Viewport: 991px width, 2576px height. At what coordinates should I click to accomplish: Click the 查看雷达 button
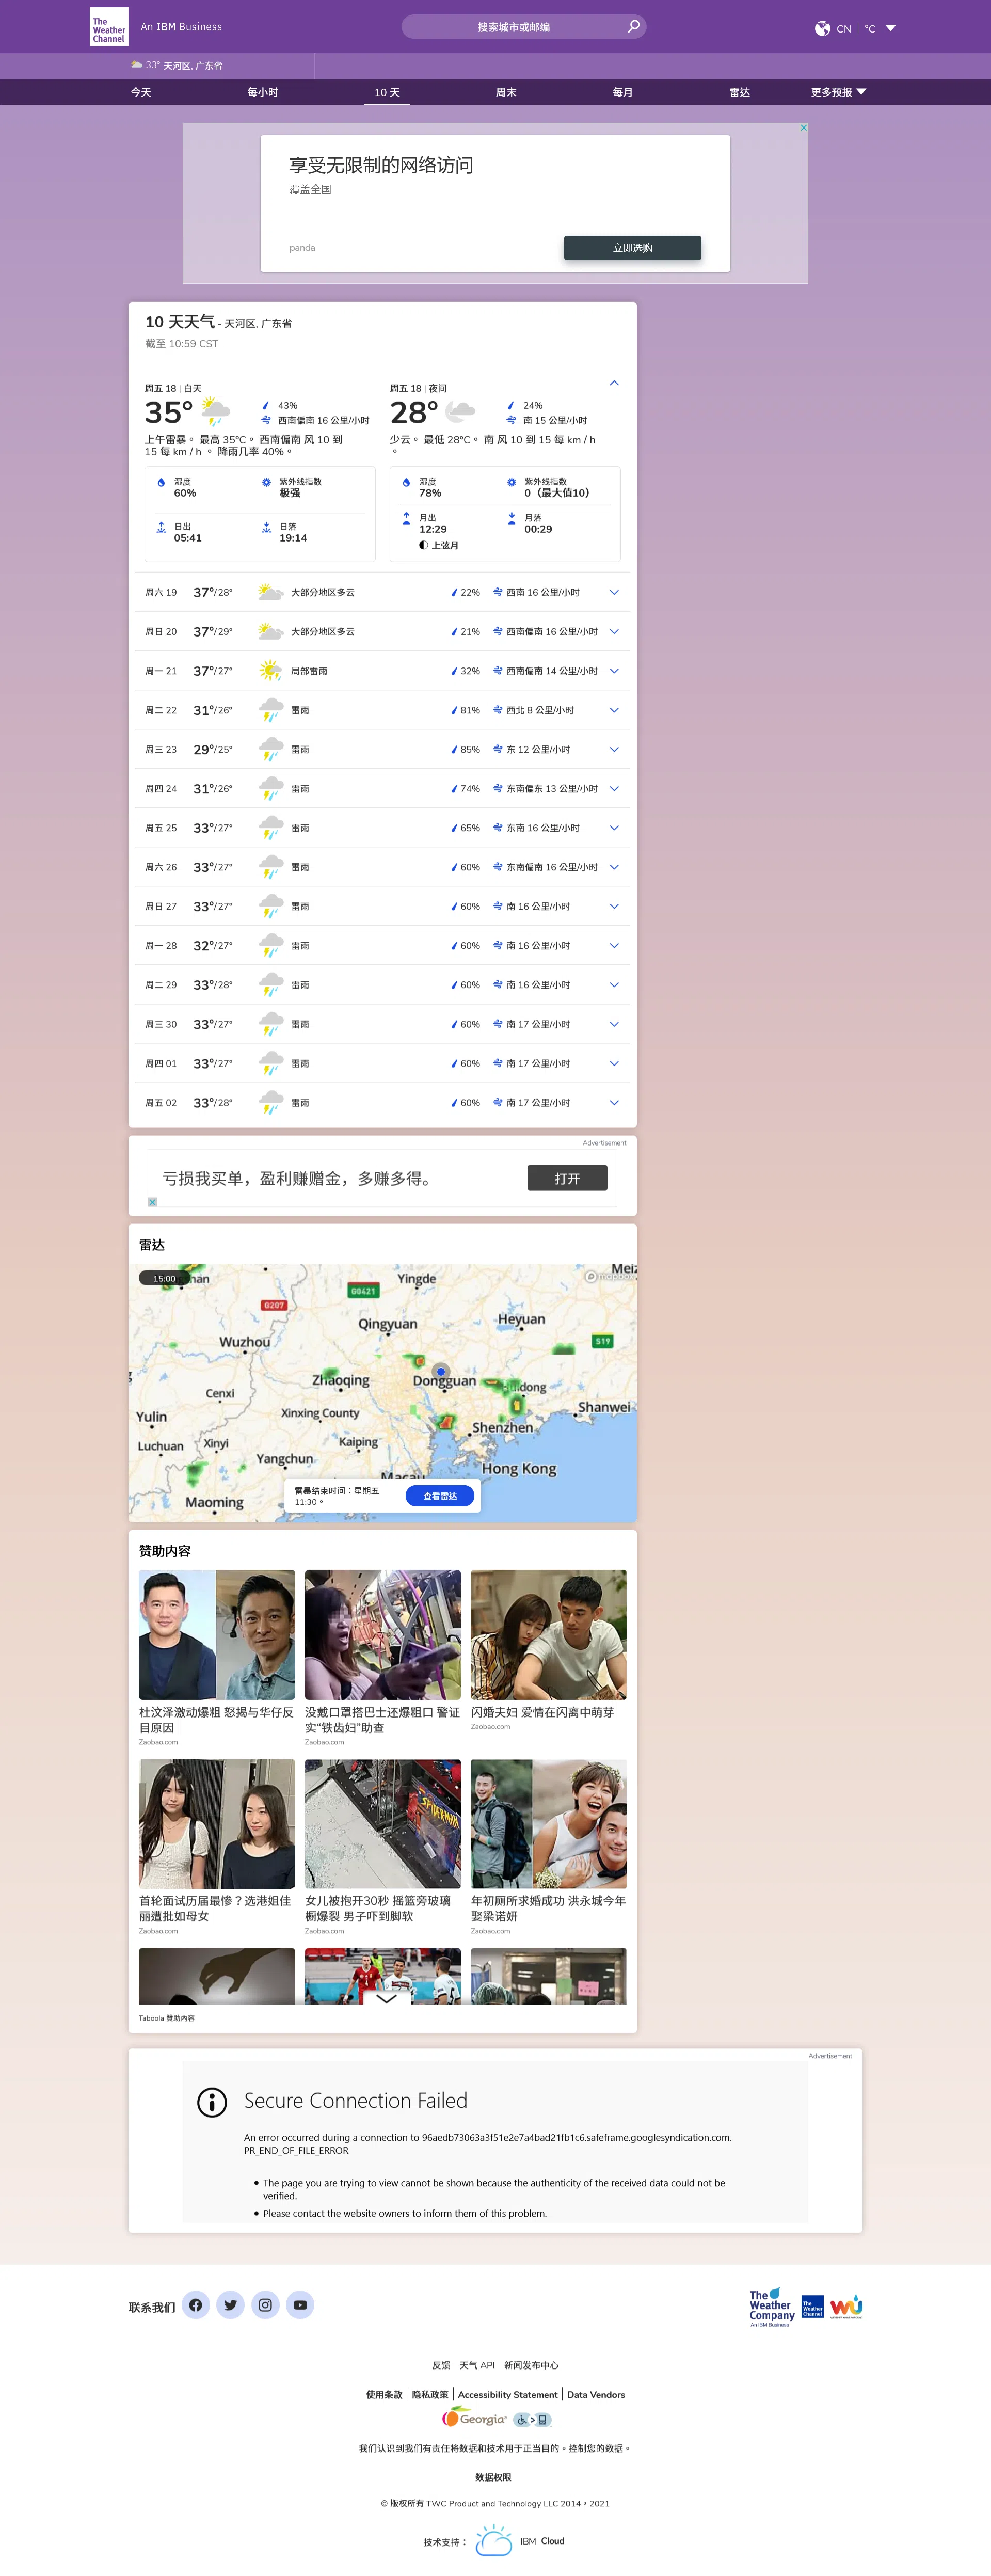pos(440,1496)
